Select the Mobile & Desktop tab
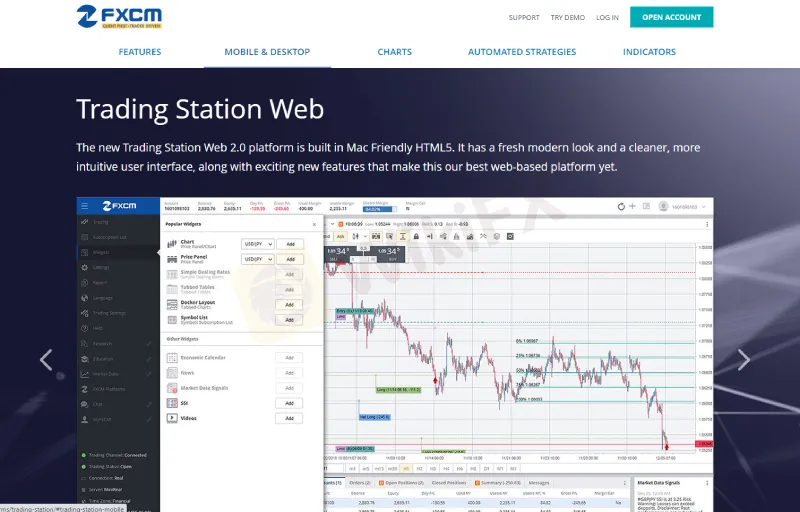The width and height of the screenshot is (800, 512). pyautogui.click(x=267, y=52)
